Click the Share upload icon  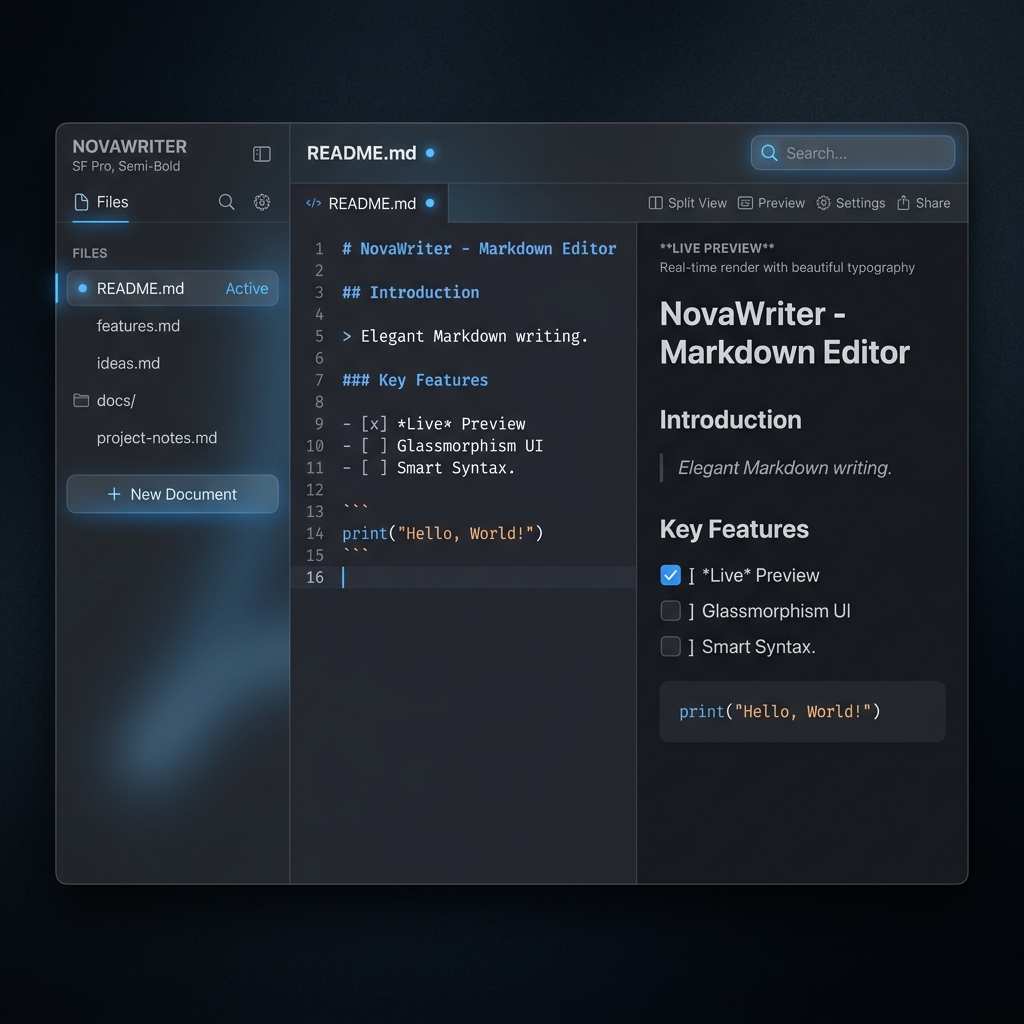(903, 203)
